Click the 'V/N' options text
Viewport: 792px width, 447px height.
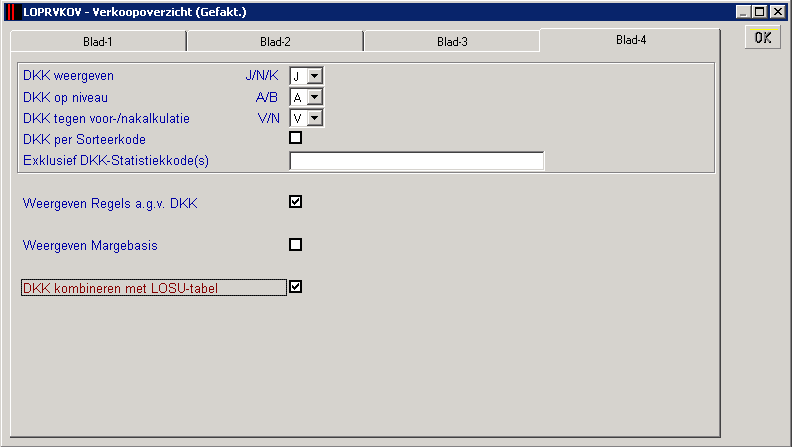tap(268, 119)
